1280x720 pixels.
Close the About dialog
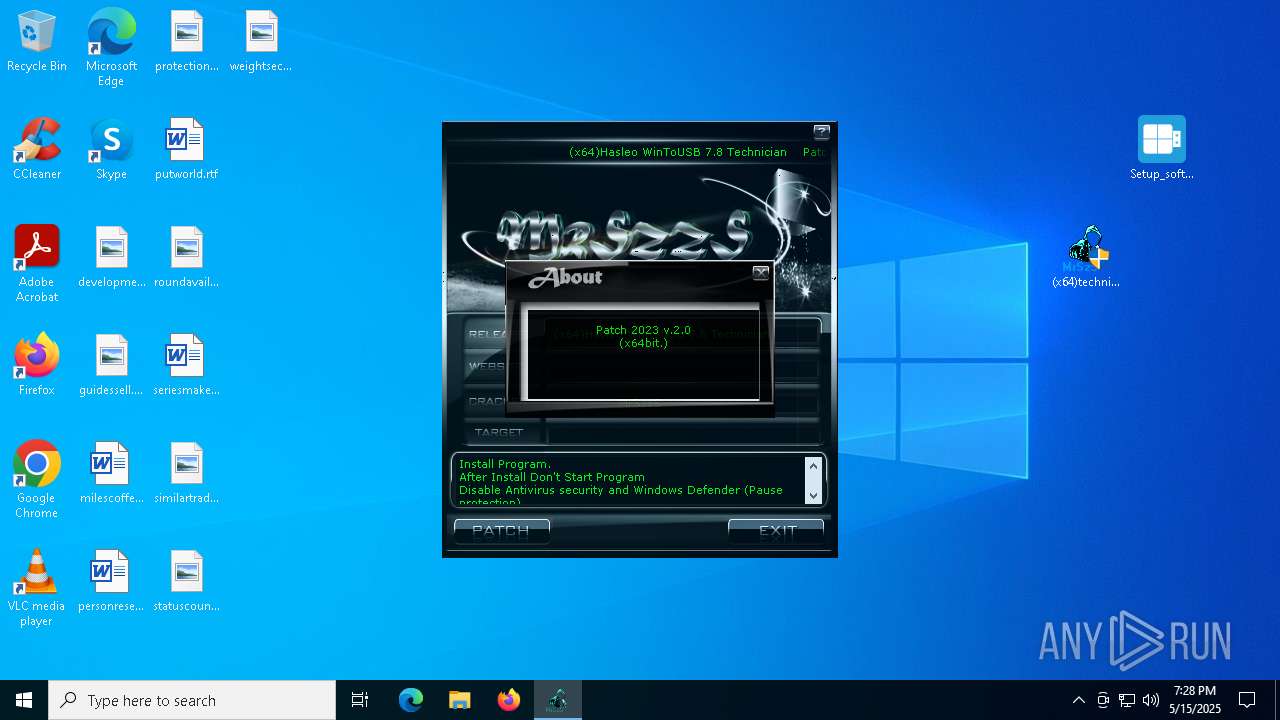[x=760, y=273]
